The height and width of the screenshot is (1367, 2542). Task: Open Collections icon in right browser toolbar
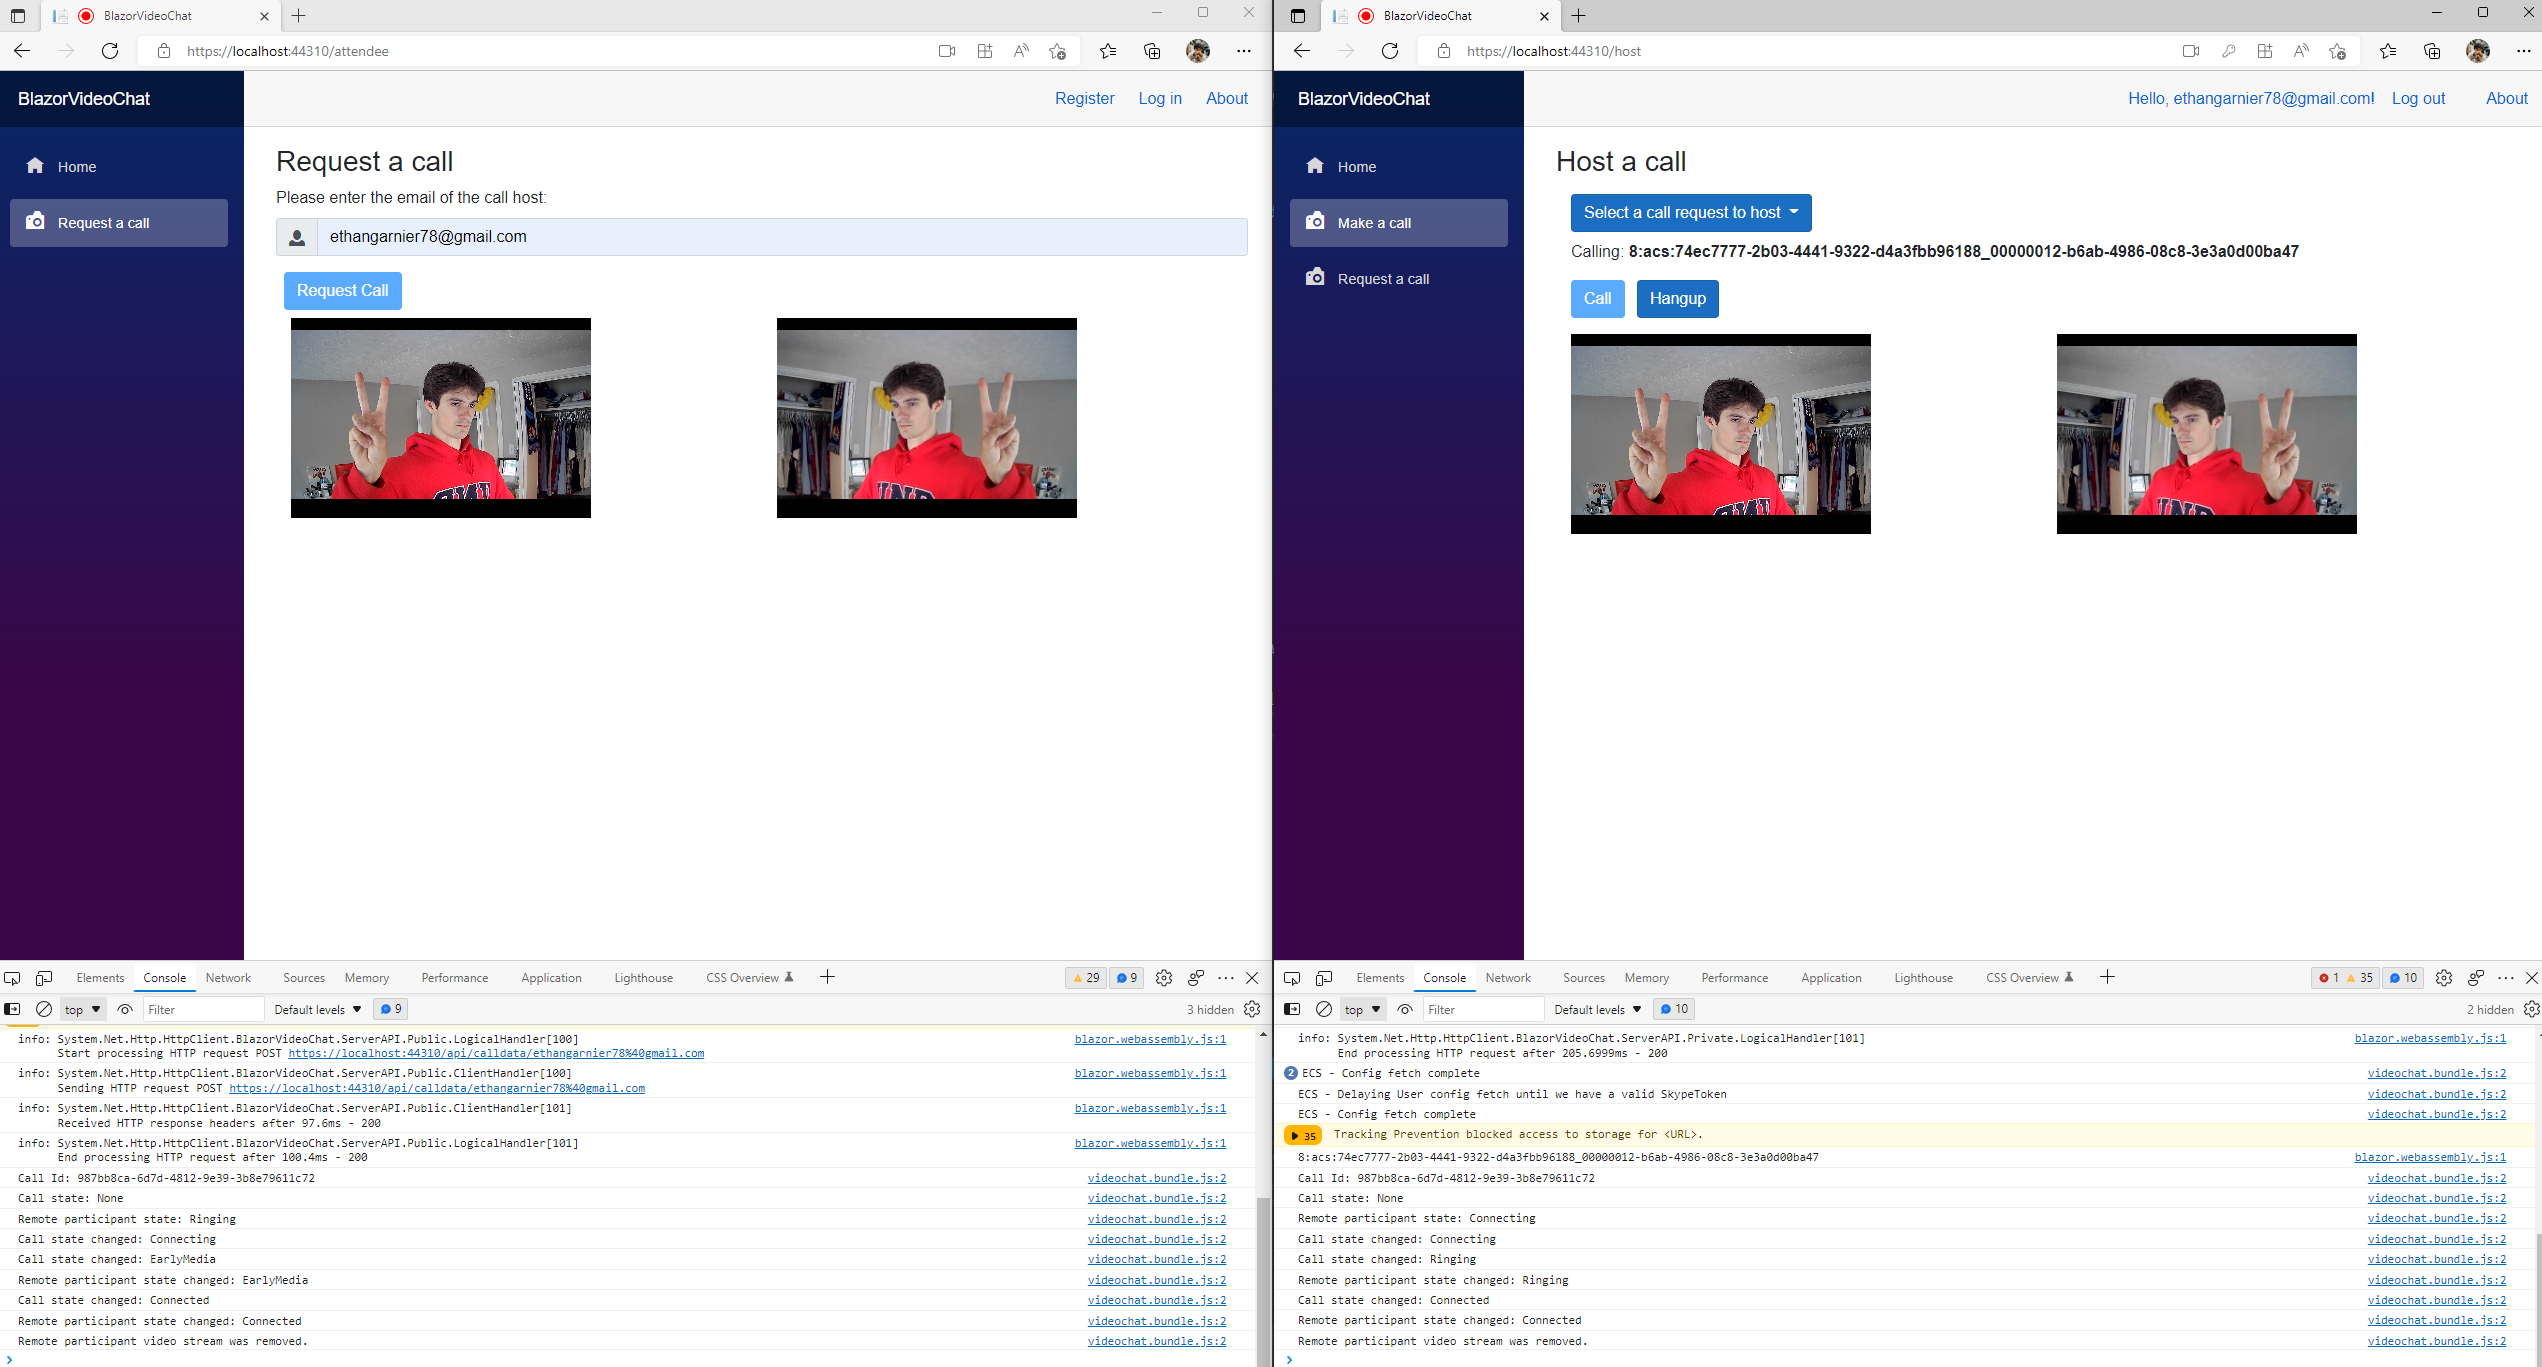(x=2432, y=51)
